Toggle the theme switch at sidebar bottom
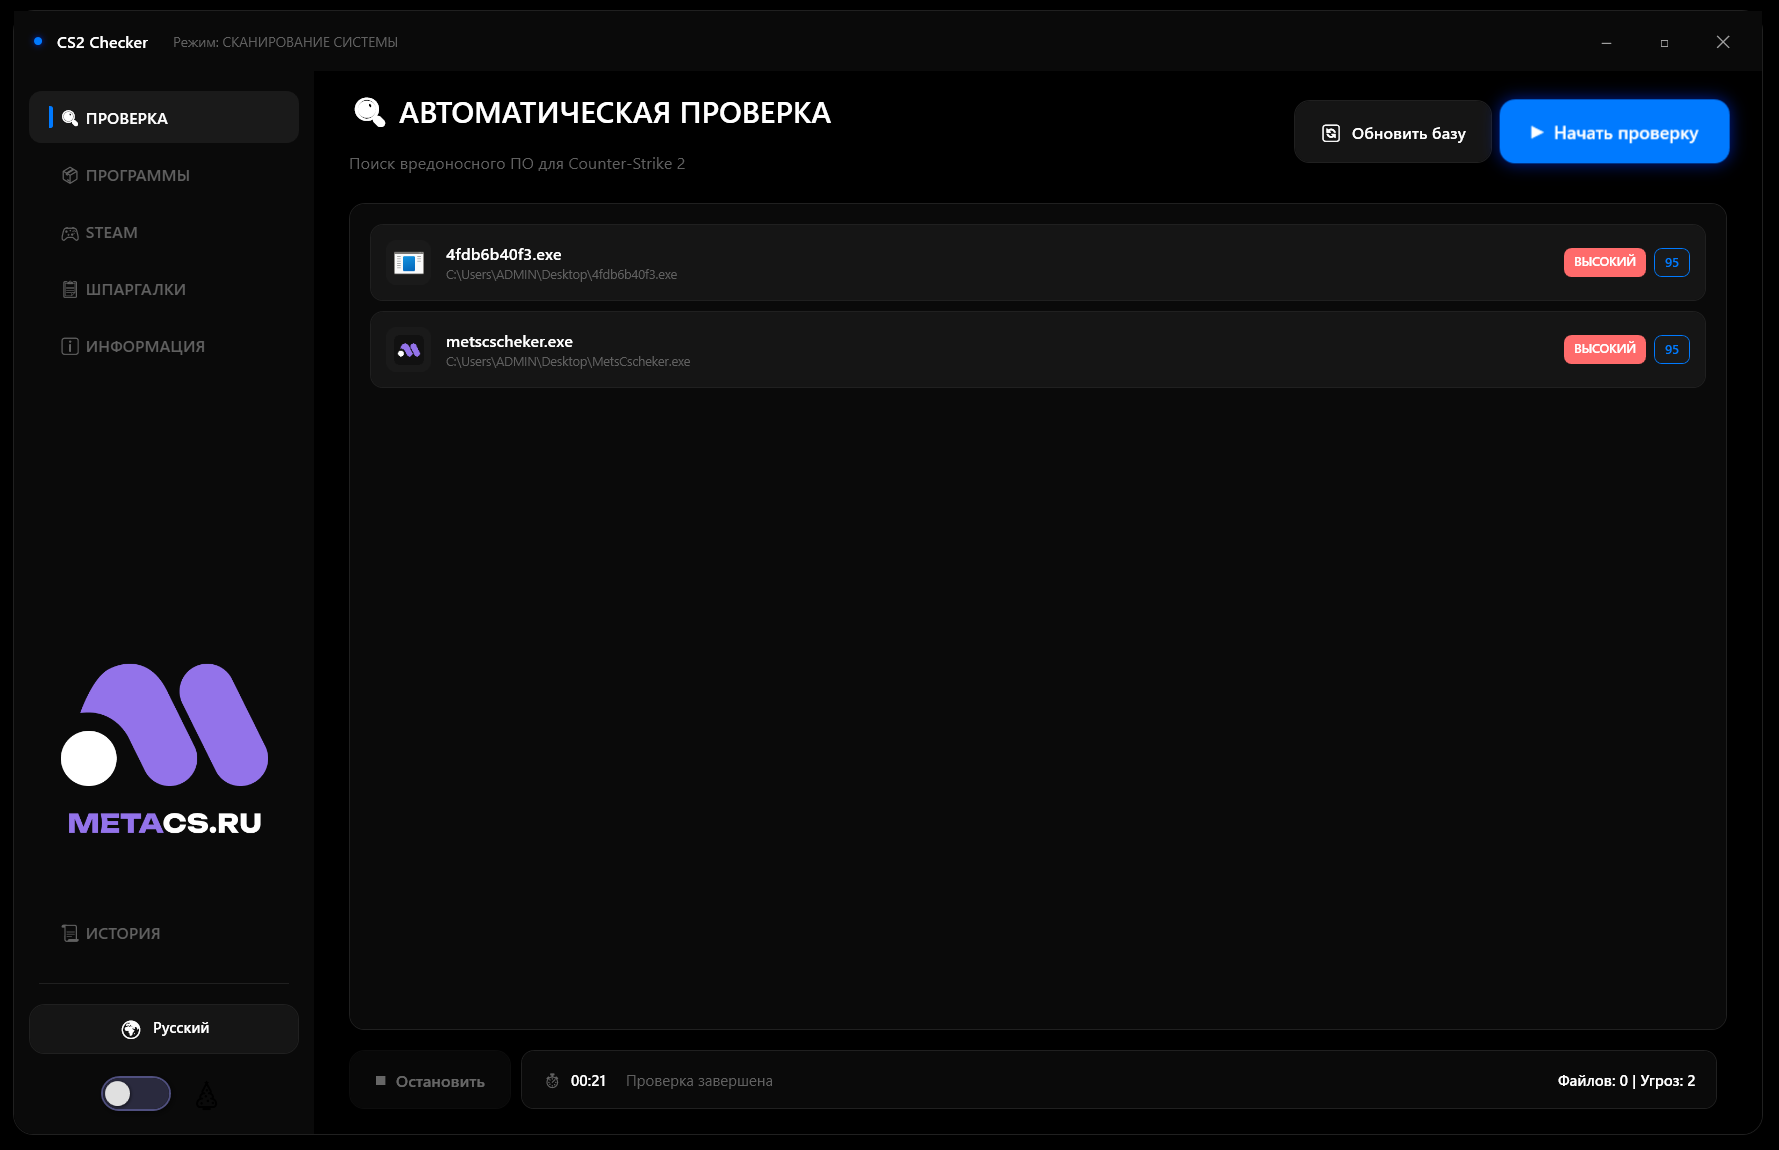 pos(136,1094)
